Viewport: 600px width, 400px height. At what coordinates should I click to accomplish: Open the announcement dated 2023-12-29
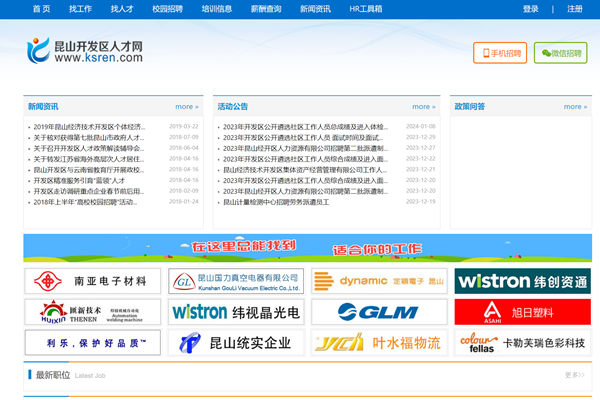tap(303, 137)
